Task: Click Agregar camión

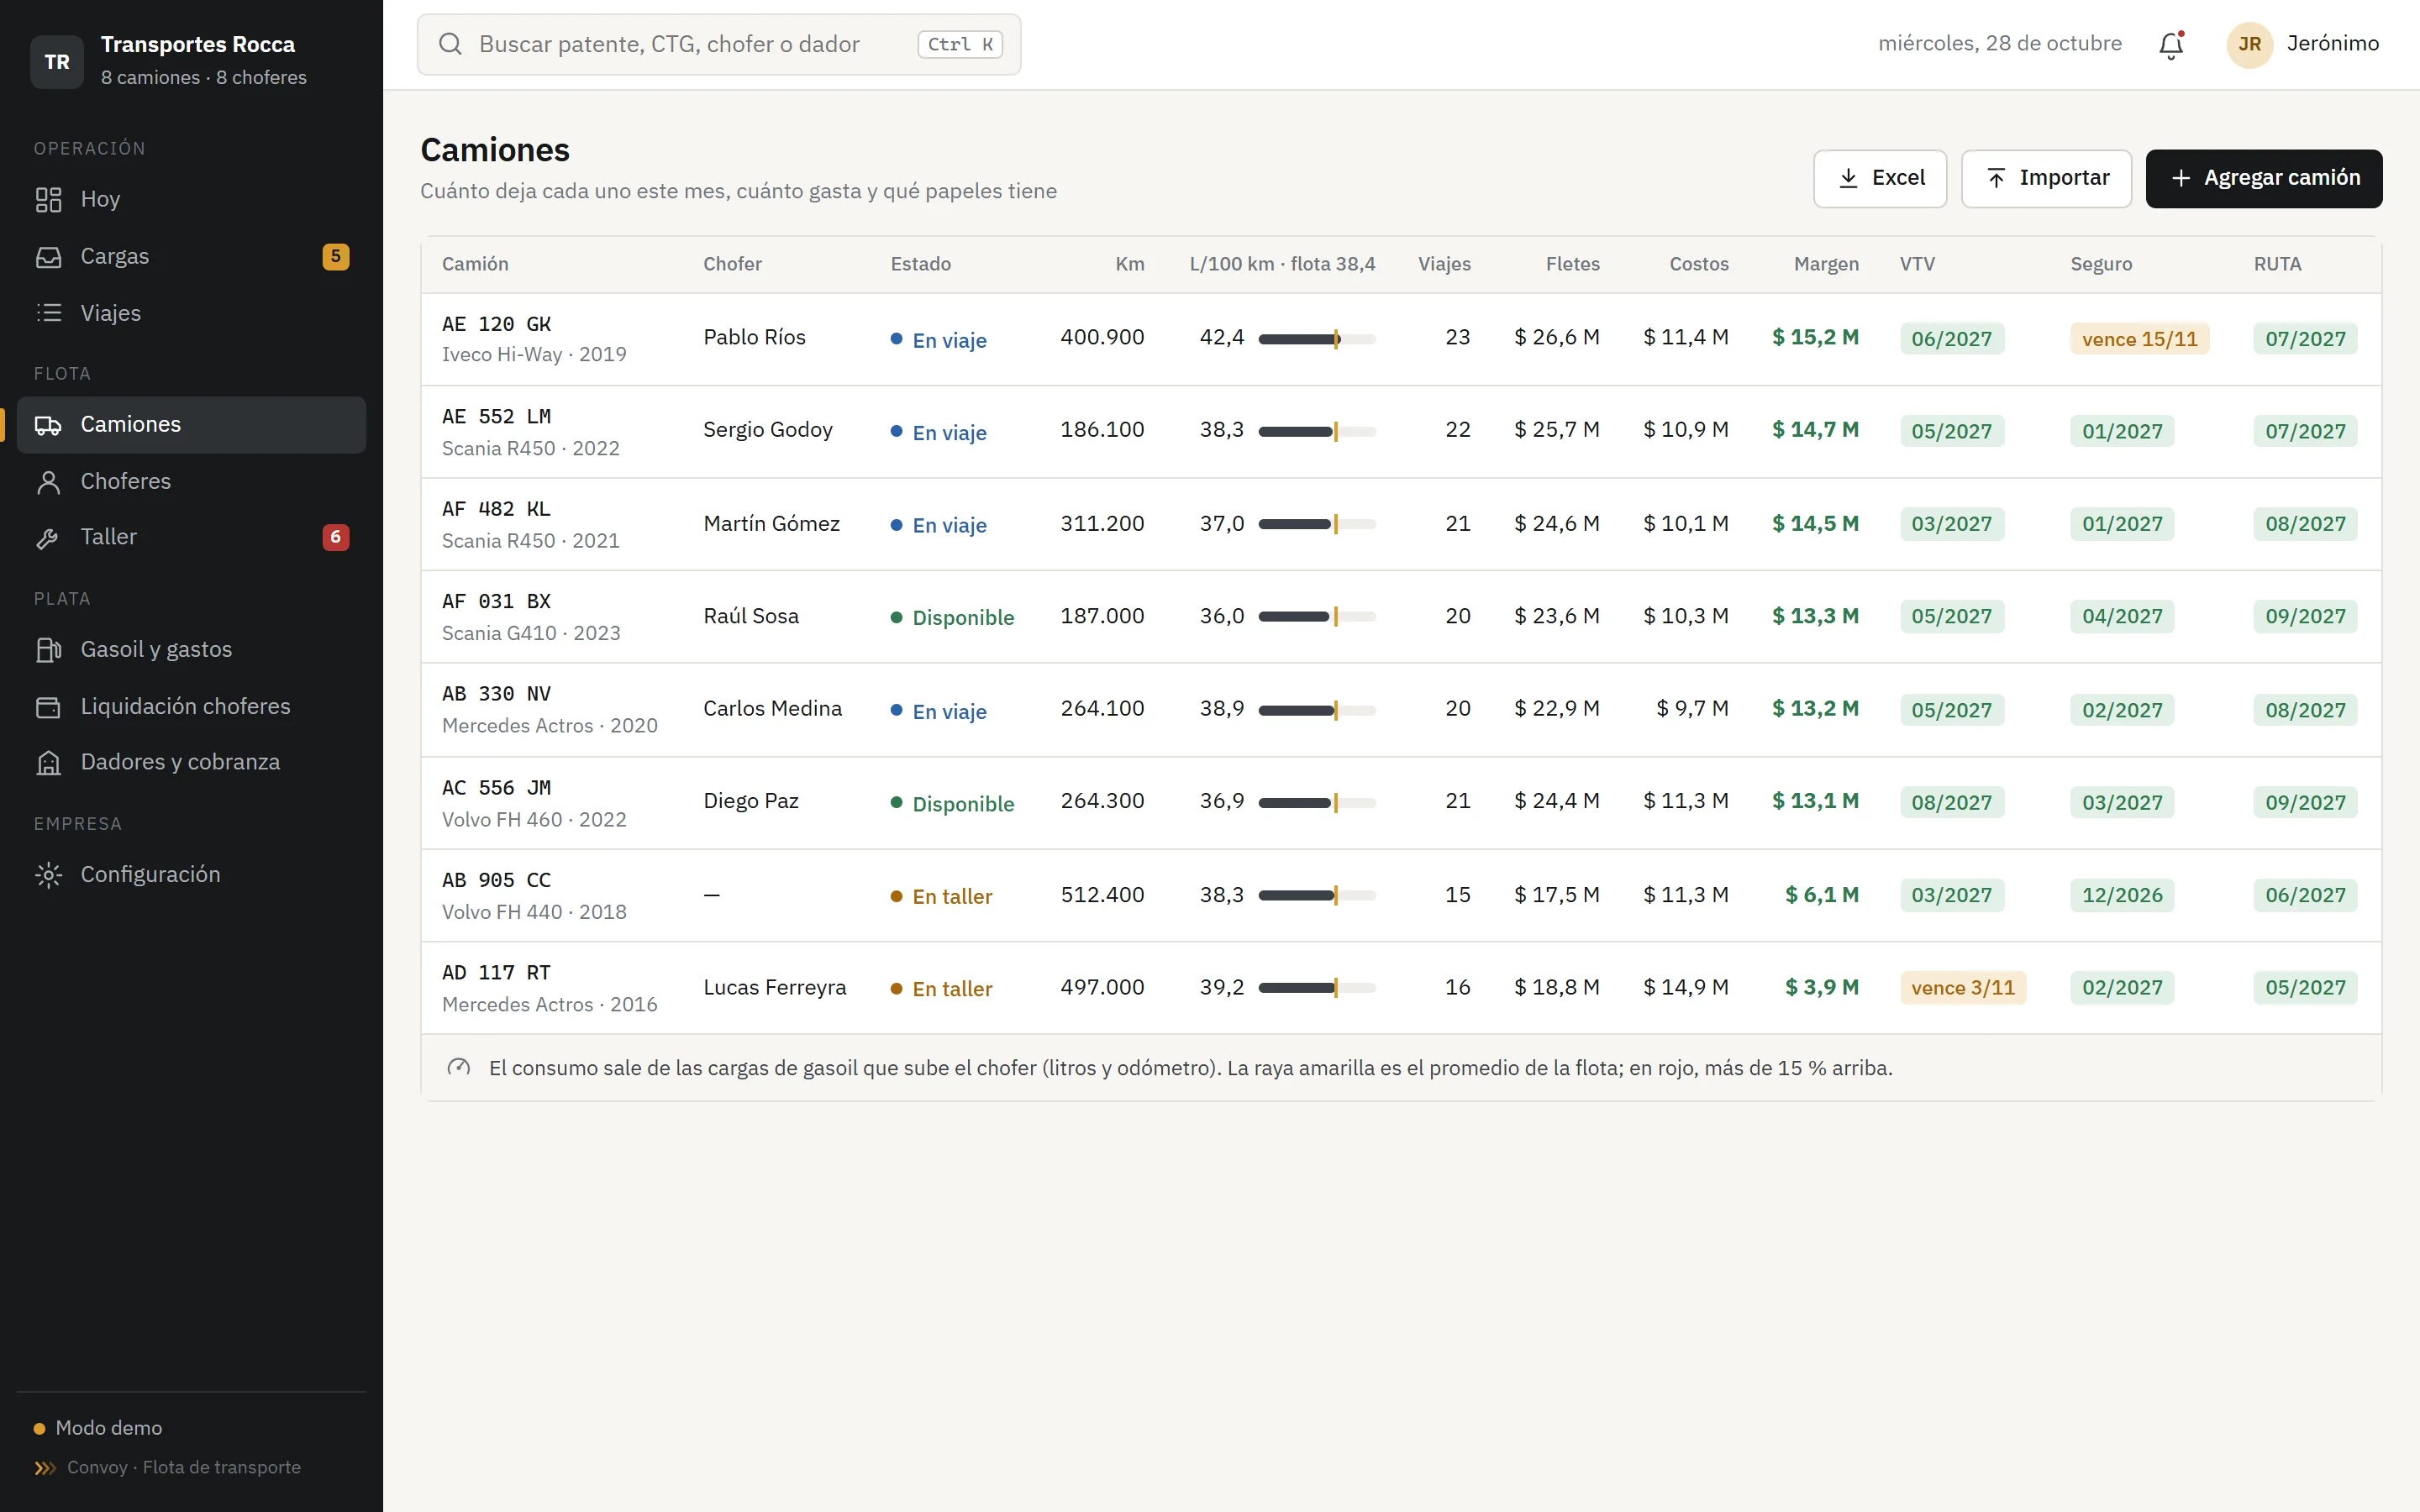Action: [x=2264, y=178]
